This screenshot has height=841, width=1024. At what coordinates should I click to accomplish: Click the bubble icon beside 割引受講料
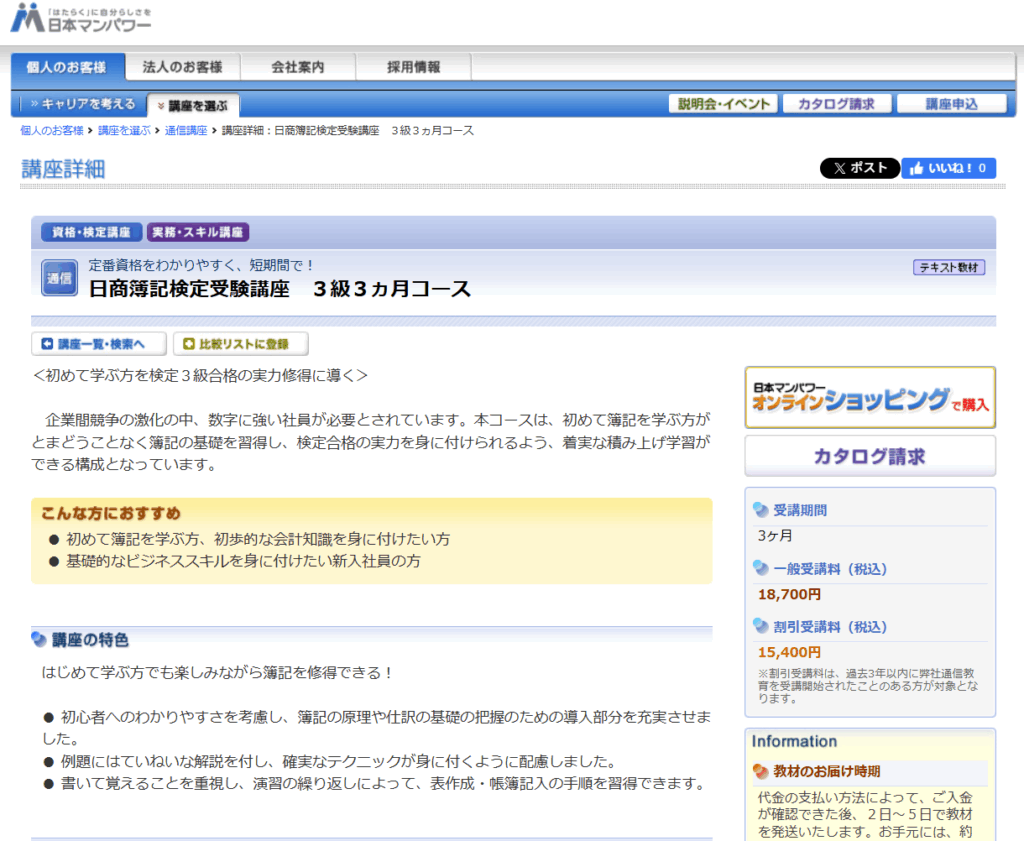tap(760, 626)
